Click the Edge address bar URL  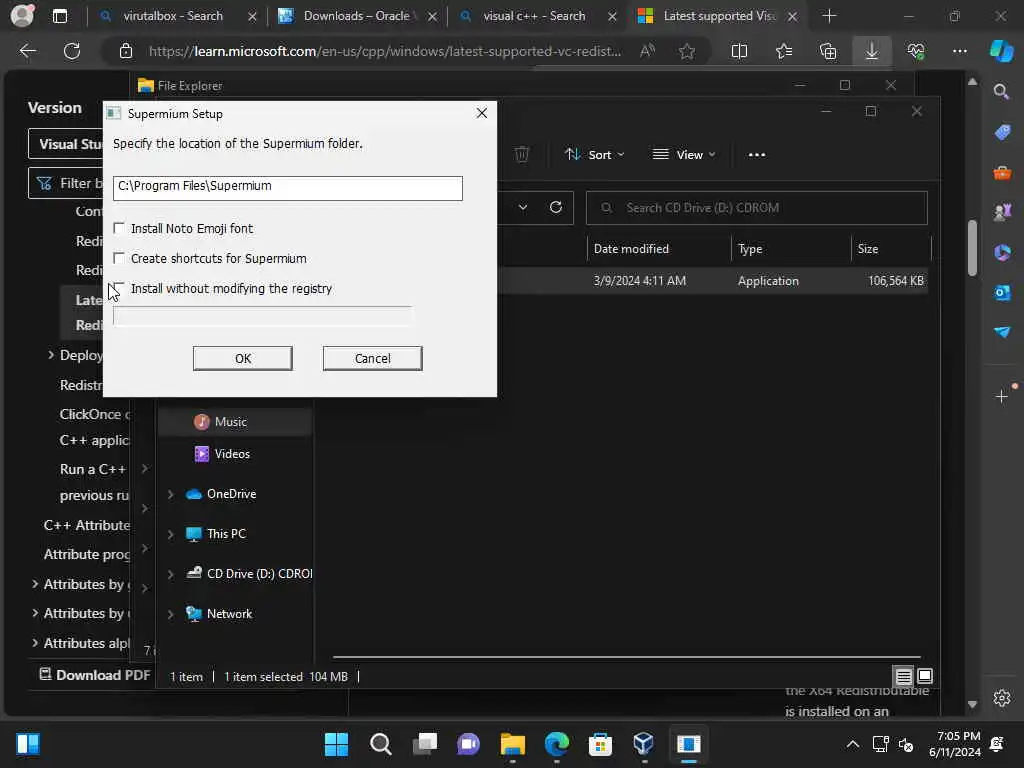(385, 51)
